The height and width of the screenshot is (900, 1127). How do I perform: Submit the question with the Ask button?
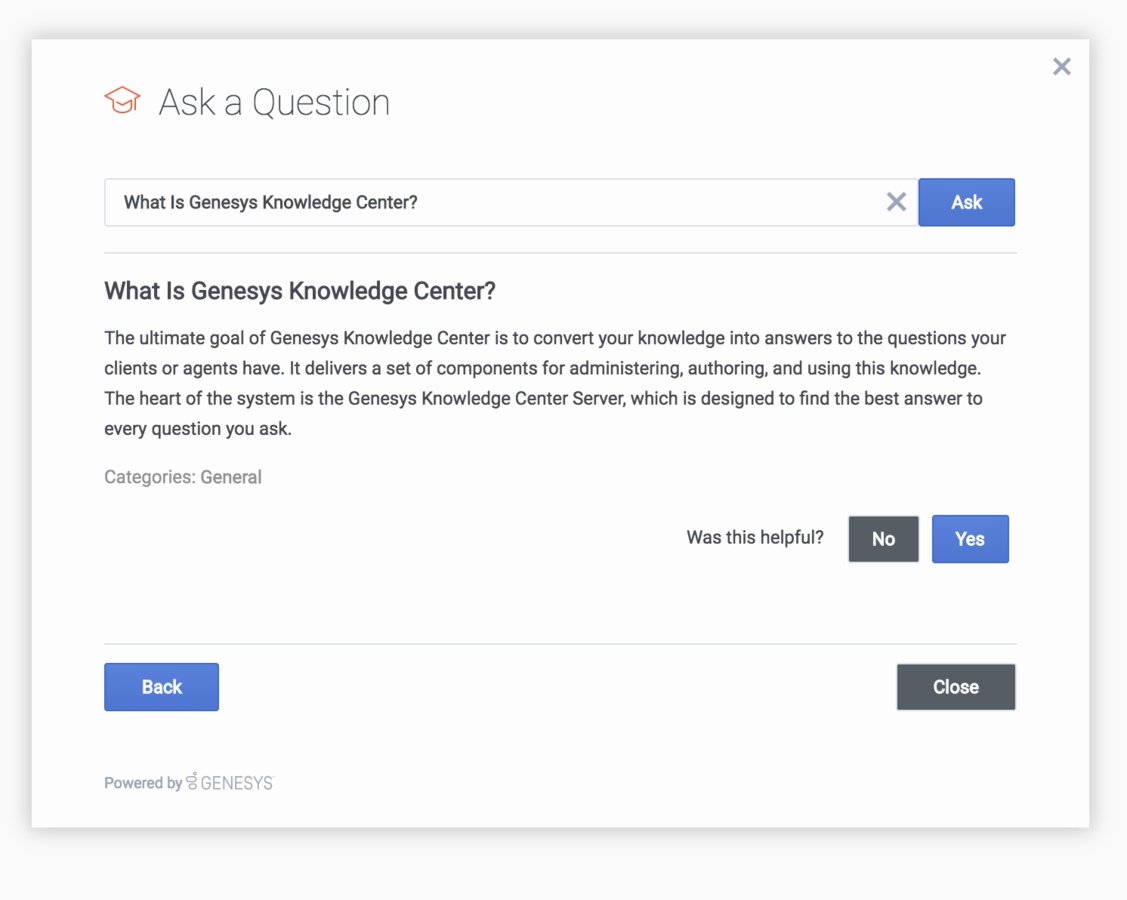967,202
